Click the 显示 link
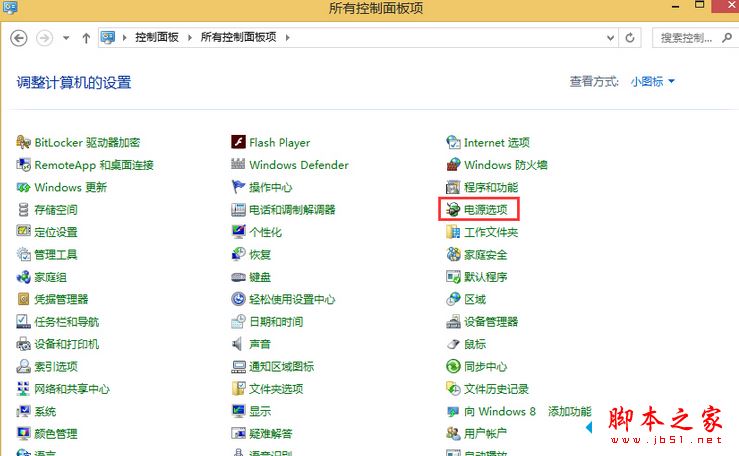 coord(260,411)
